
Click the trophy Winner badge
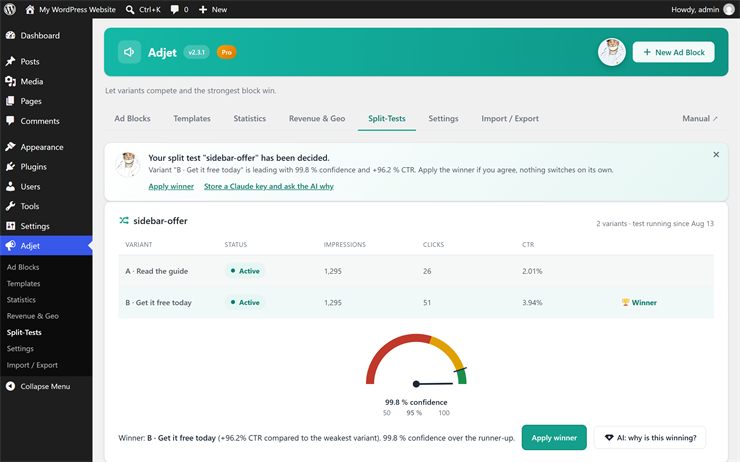pos(639,302)
